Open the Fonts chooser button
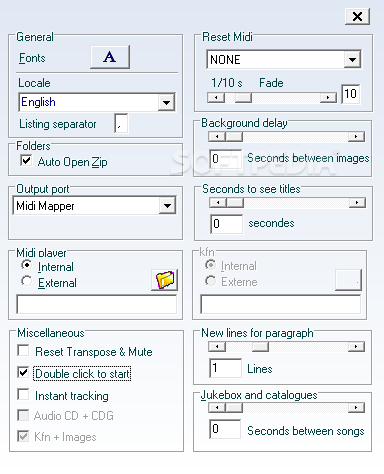The image size is (384, 474). [110, 57]
